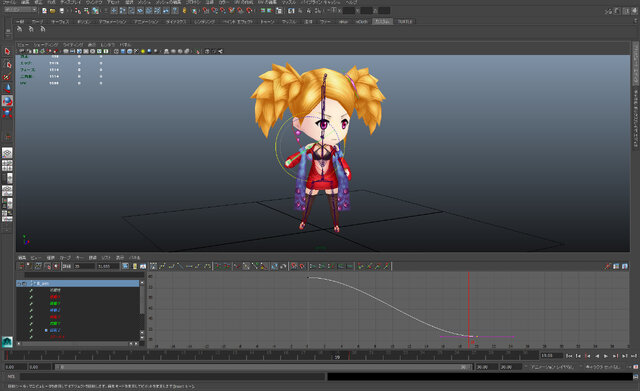Open the Shading menu in viewport panel
640x391 pixels.
click(46, 44)
